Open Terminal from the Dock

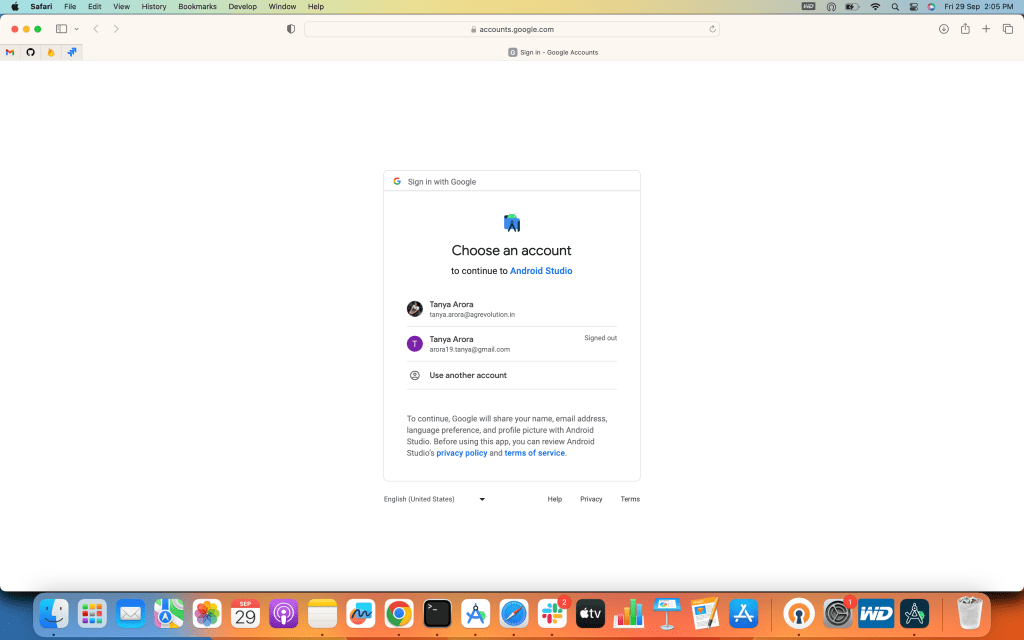437,613
